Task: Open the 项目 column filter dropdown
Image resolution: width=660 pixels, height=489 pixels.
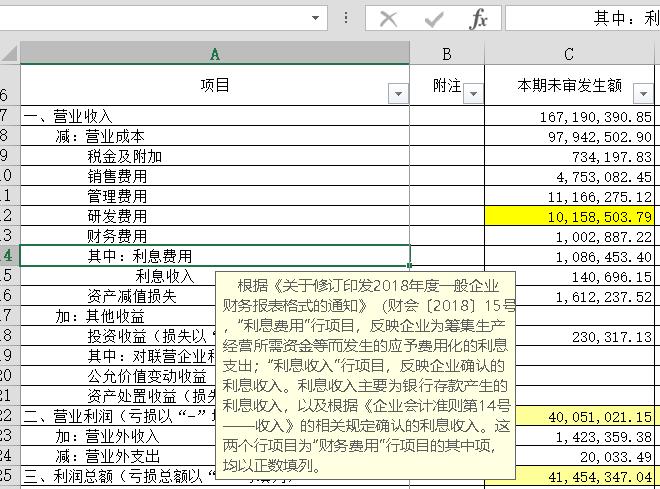Action: (398, 94)
